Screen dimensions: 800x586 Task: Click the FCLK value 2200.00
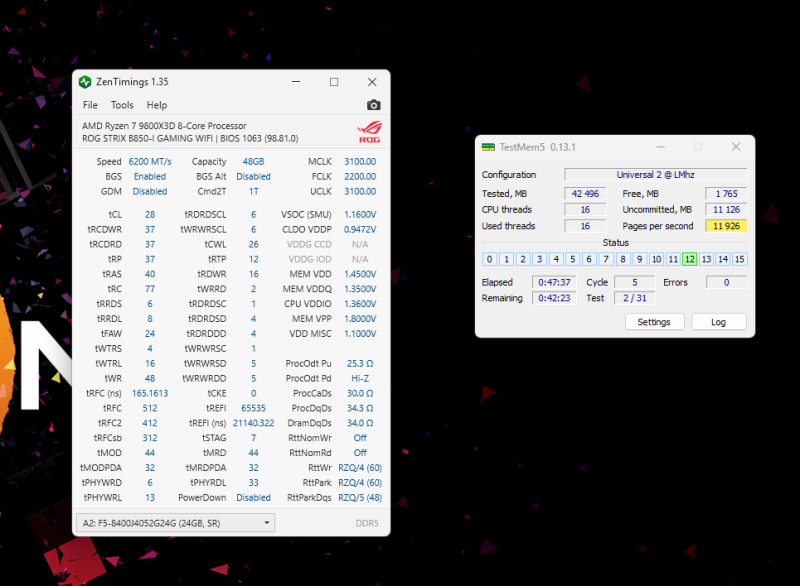coord(360,176)
